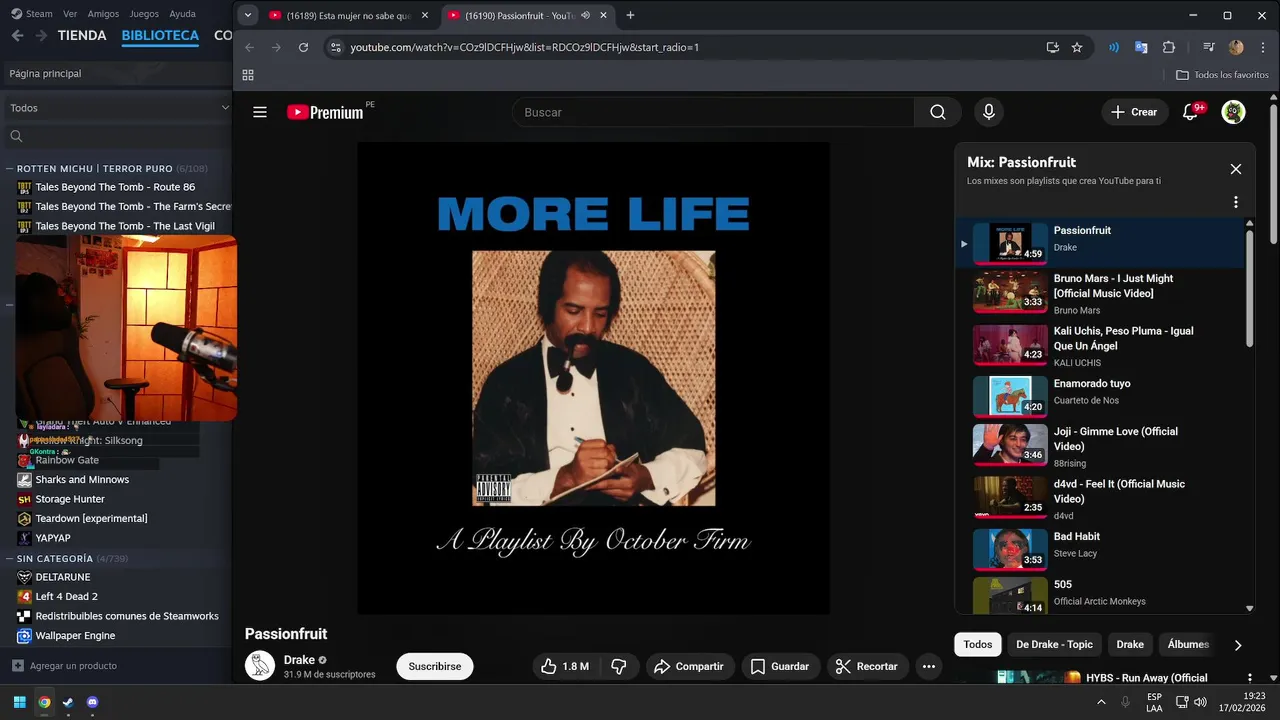Image resolution: width=1280 pixels, height=720 pixels.
Task: Go back in Steam library navigation
Action: (x=17, y=35)
